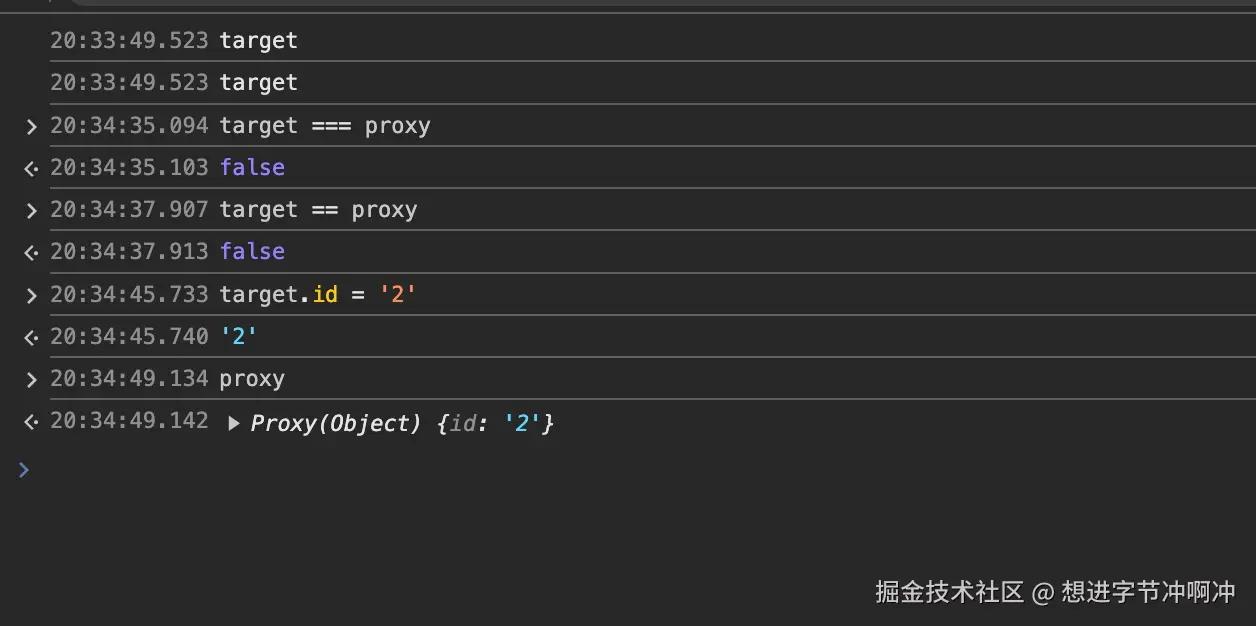Expand the Proxy(Object) disclosure triangle

point(233,423)
